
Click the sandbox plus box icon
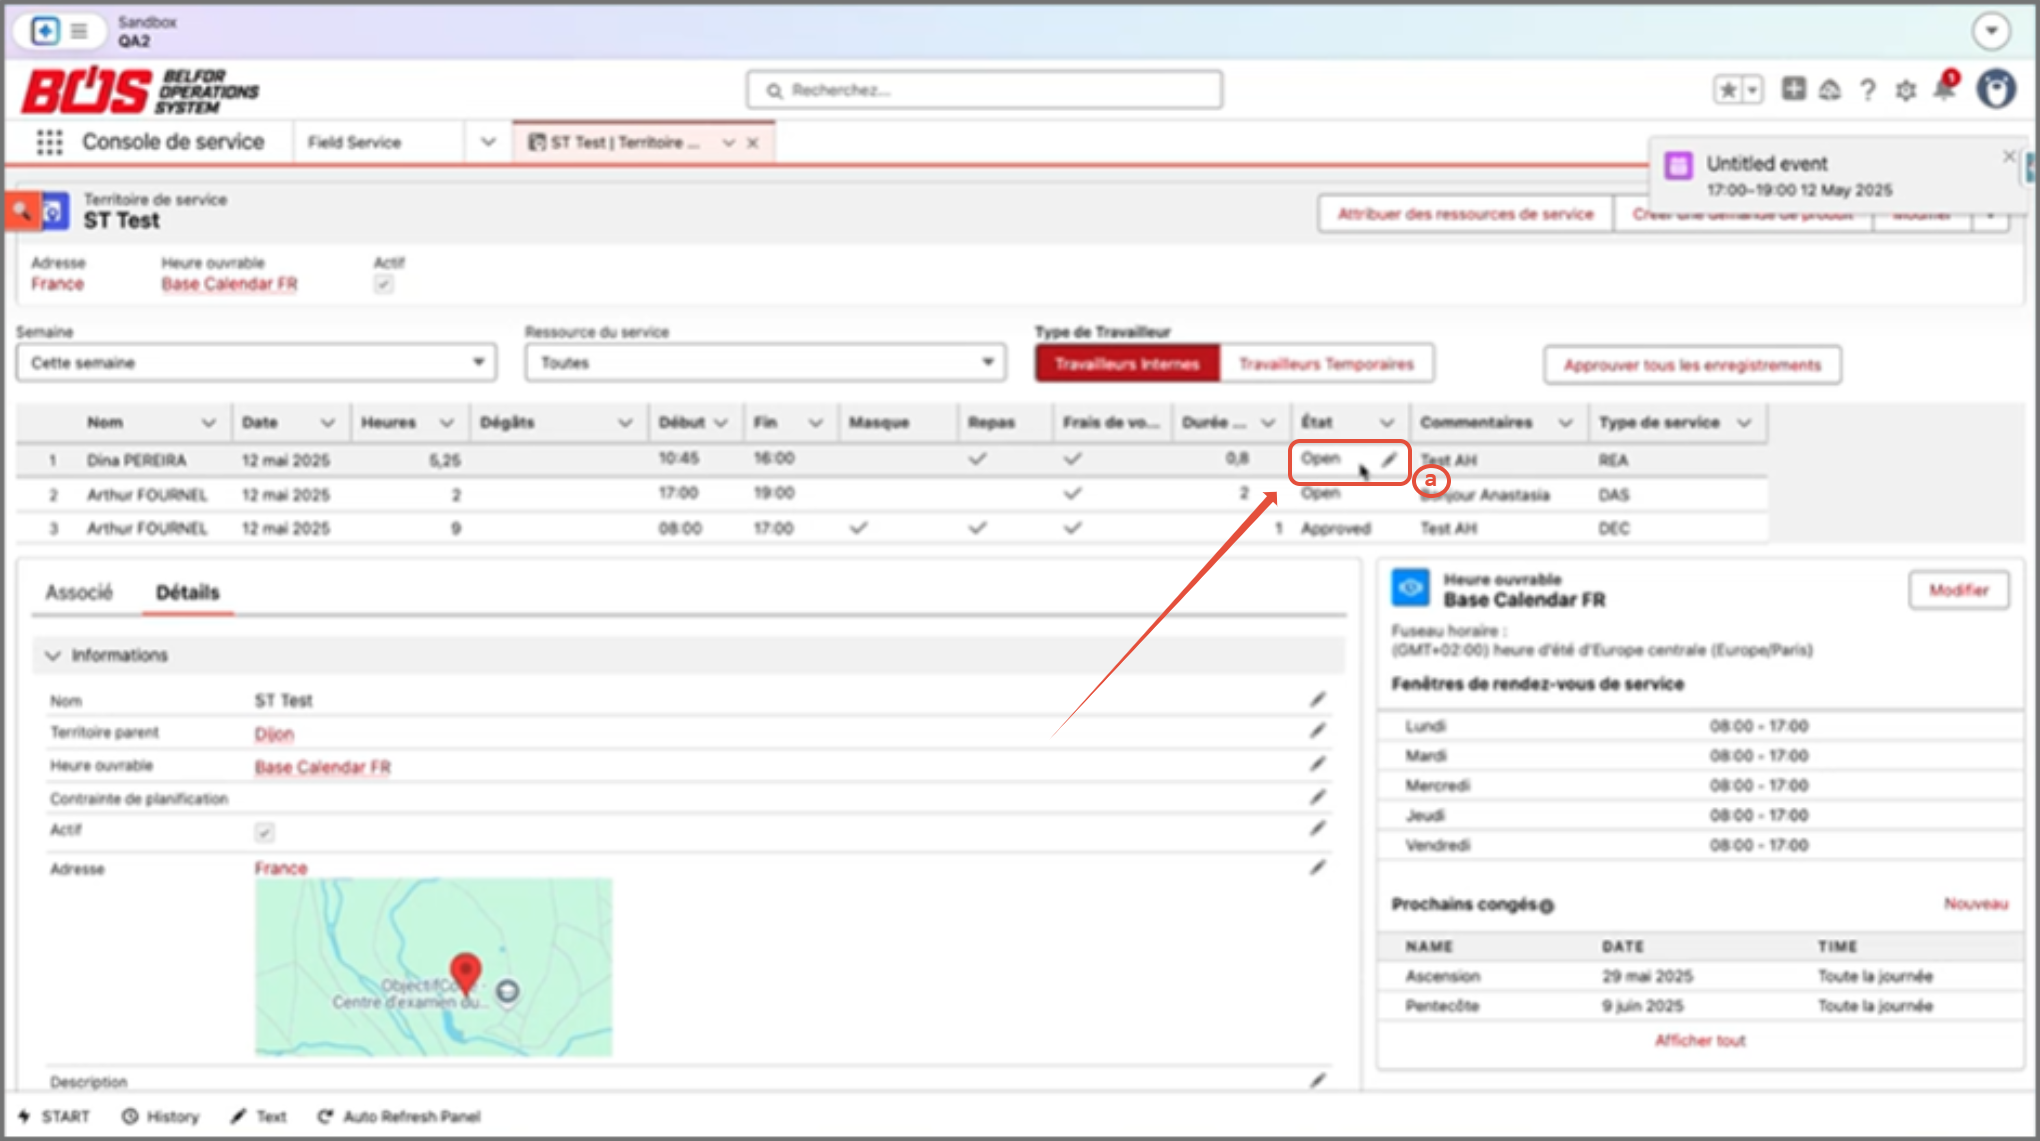(x=45, y=31)
